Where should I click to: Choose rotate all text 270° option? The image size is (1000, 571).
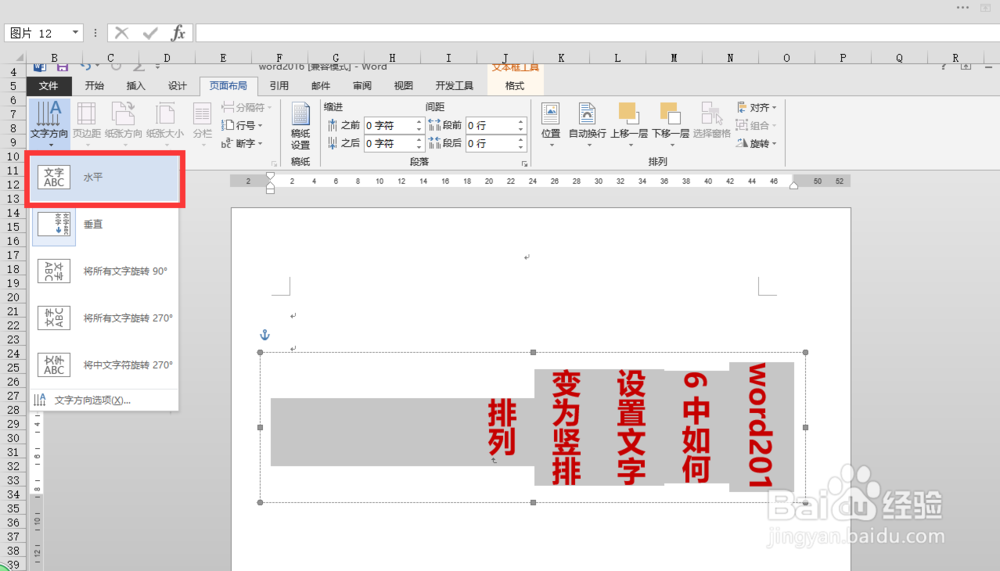105,318
